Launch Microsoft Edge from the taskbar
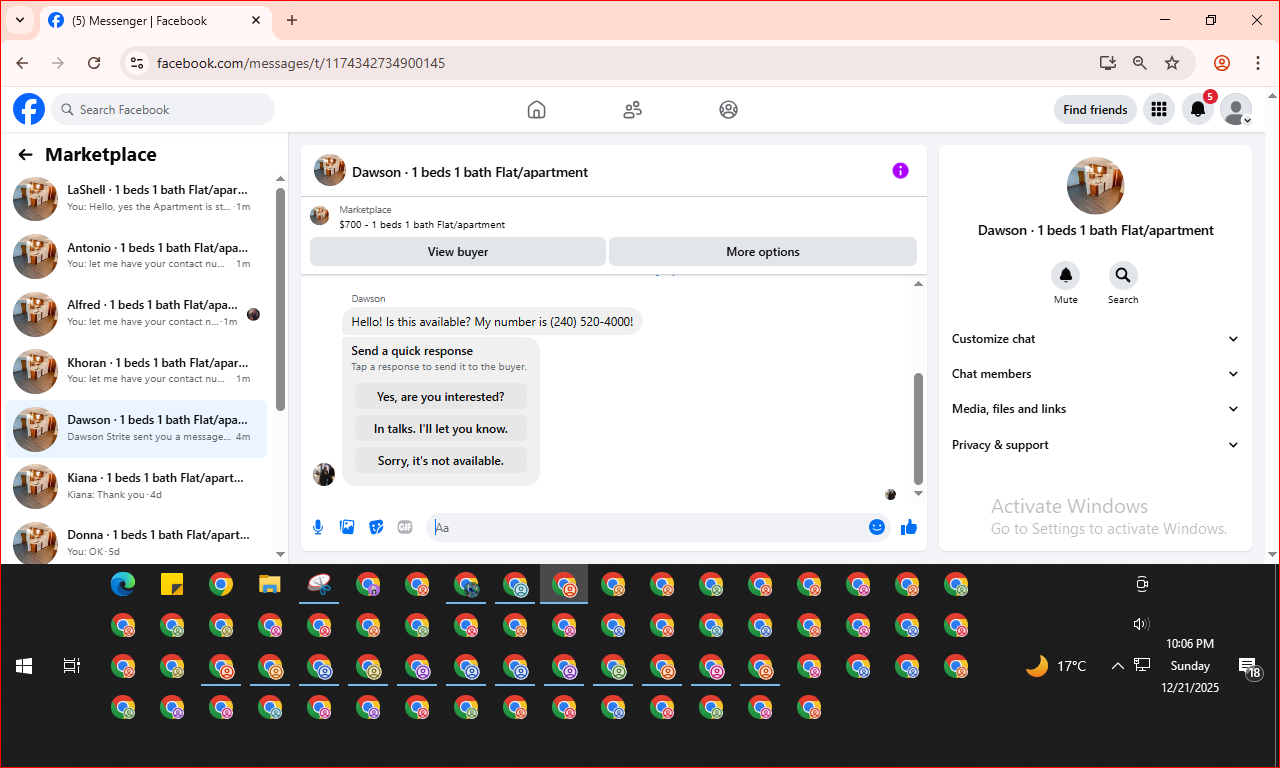The image size is (1280, 768). [x=123, y=584]
